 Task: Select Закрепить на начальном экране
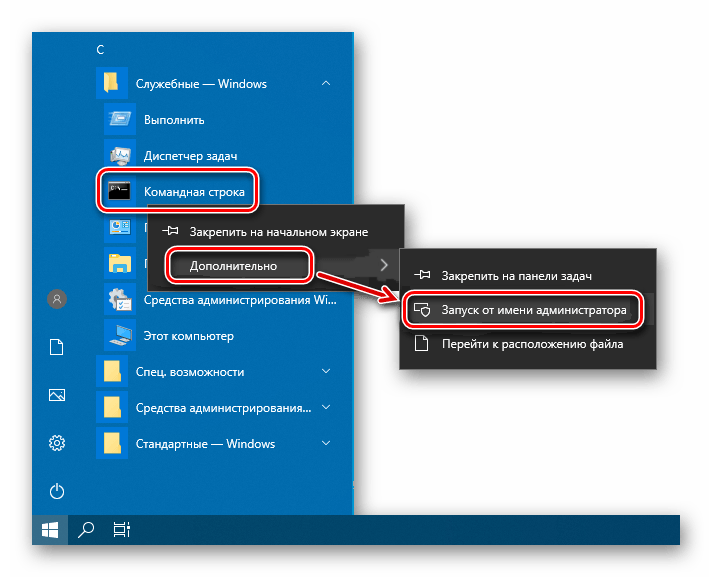276,232
